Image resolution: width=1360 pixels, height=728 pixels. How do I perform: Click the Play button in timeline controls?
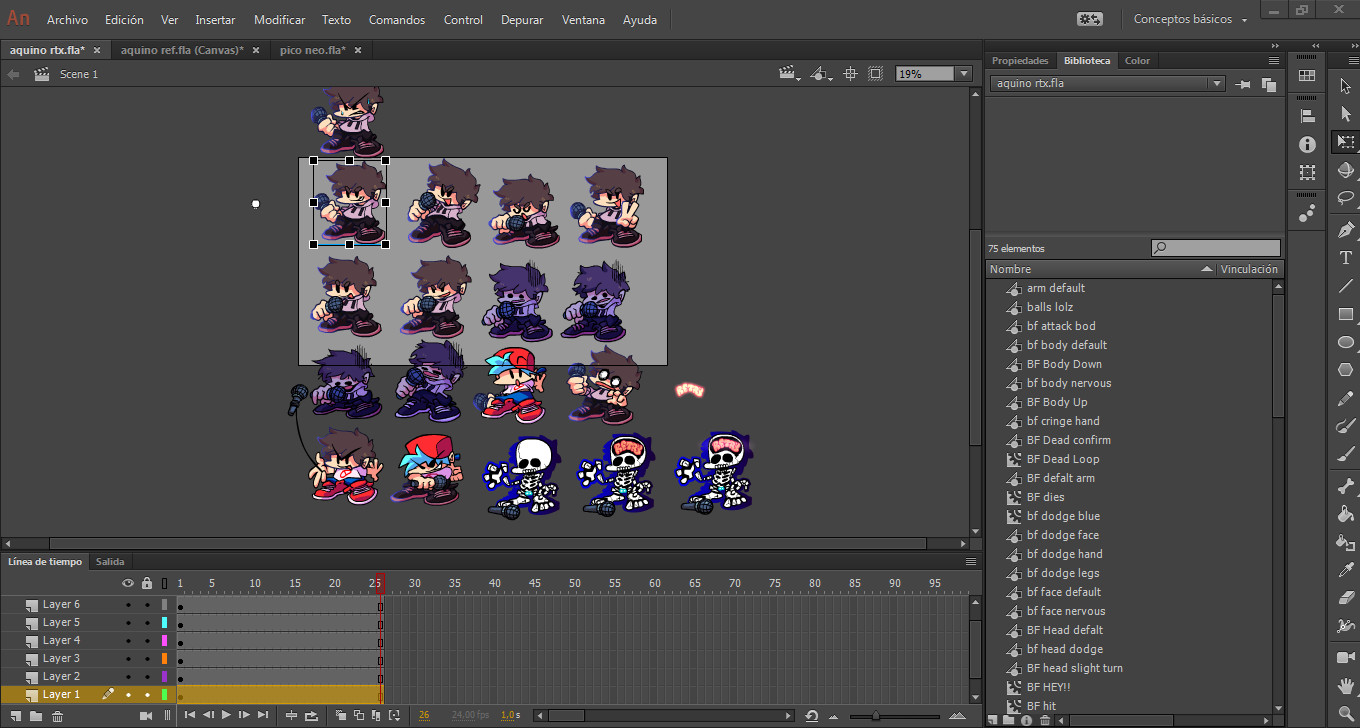tap(226, 715)
